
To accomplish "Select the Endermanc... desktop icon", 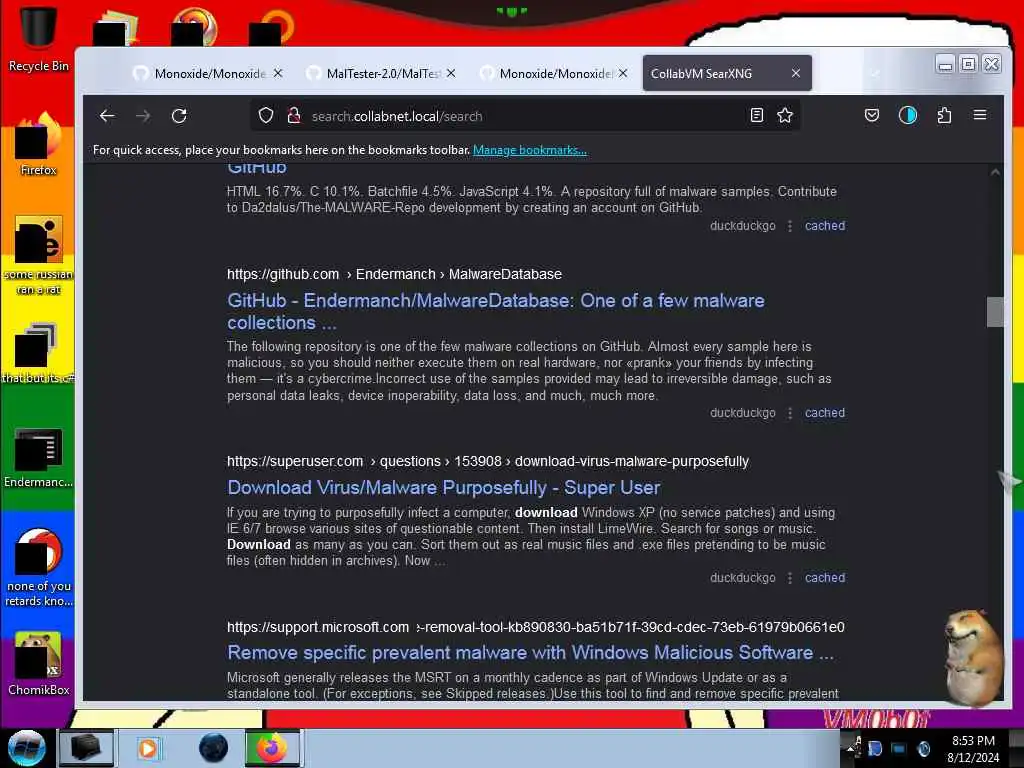I will point(38,458).
